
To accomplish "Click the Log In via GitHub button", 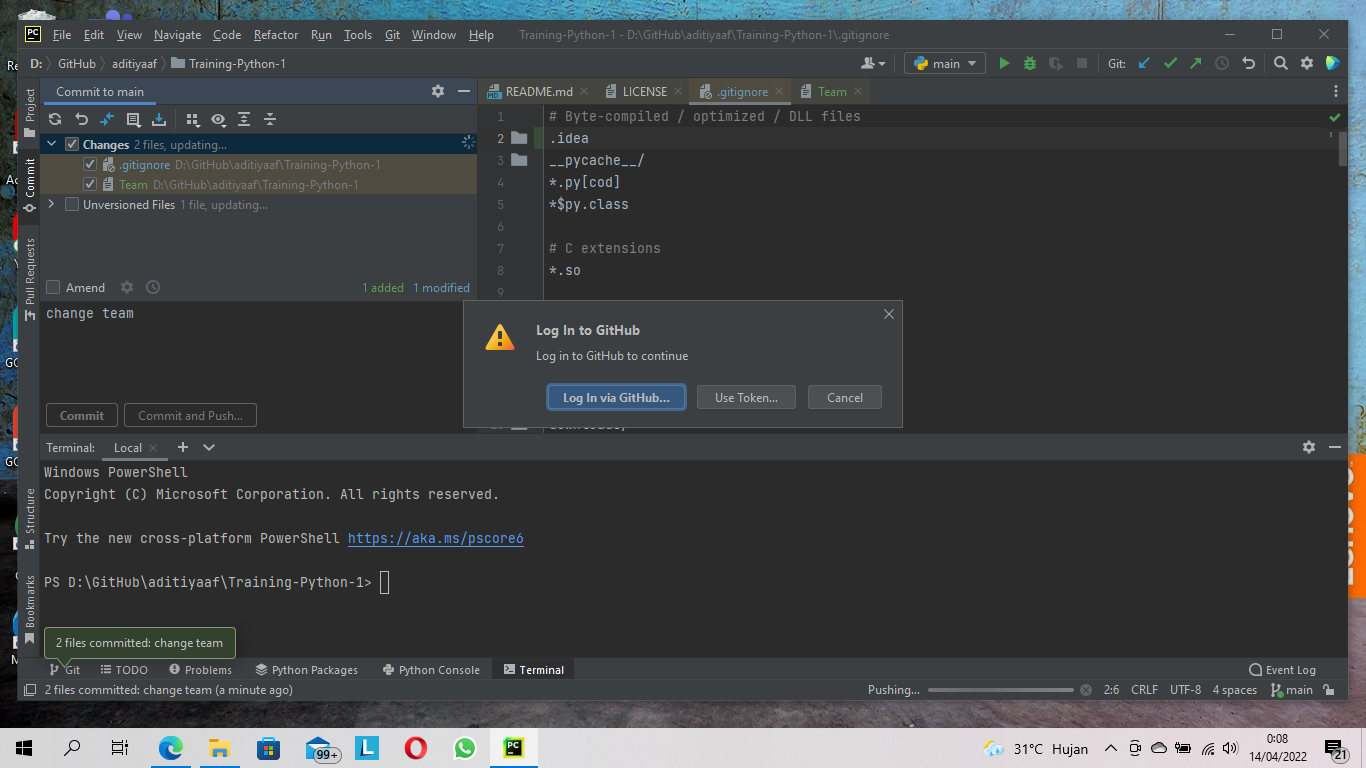I will tap(616, 396).
